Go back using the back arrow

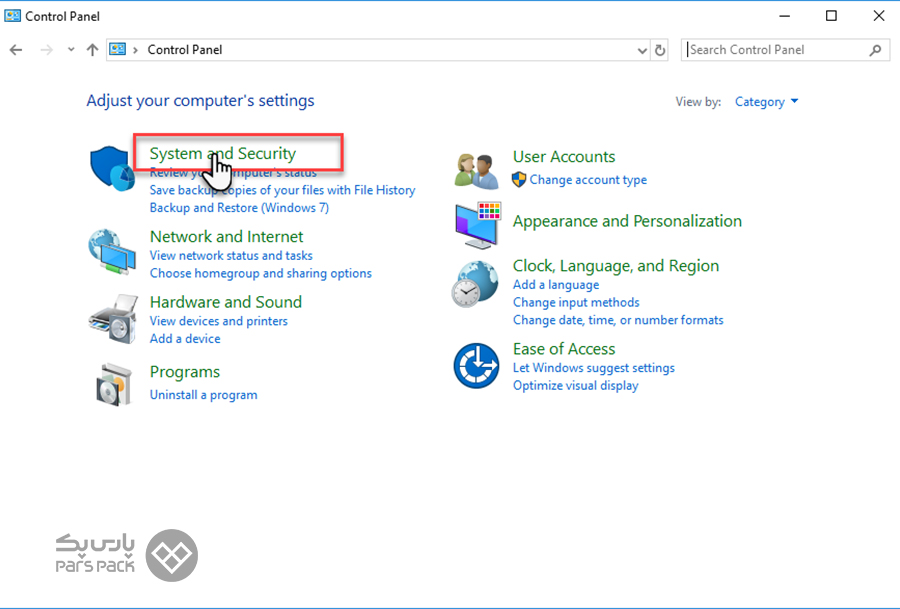(16, 50)
